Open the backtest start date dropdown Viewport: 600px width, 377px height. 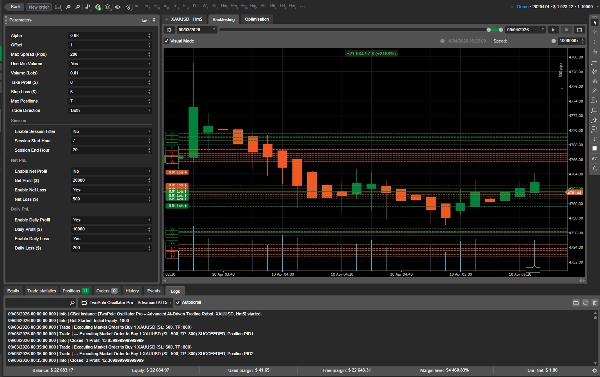coord(196,29)
